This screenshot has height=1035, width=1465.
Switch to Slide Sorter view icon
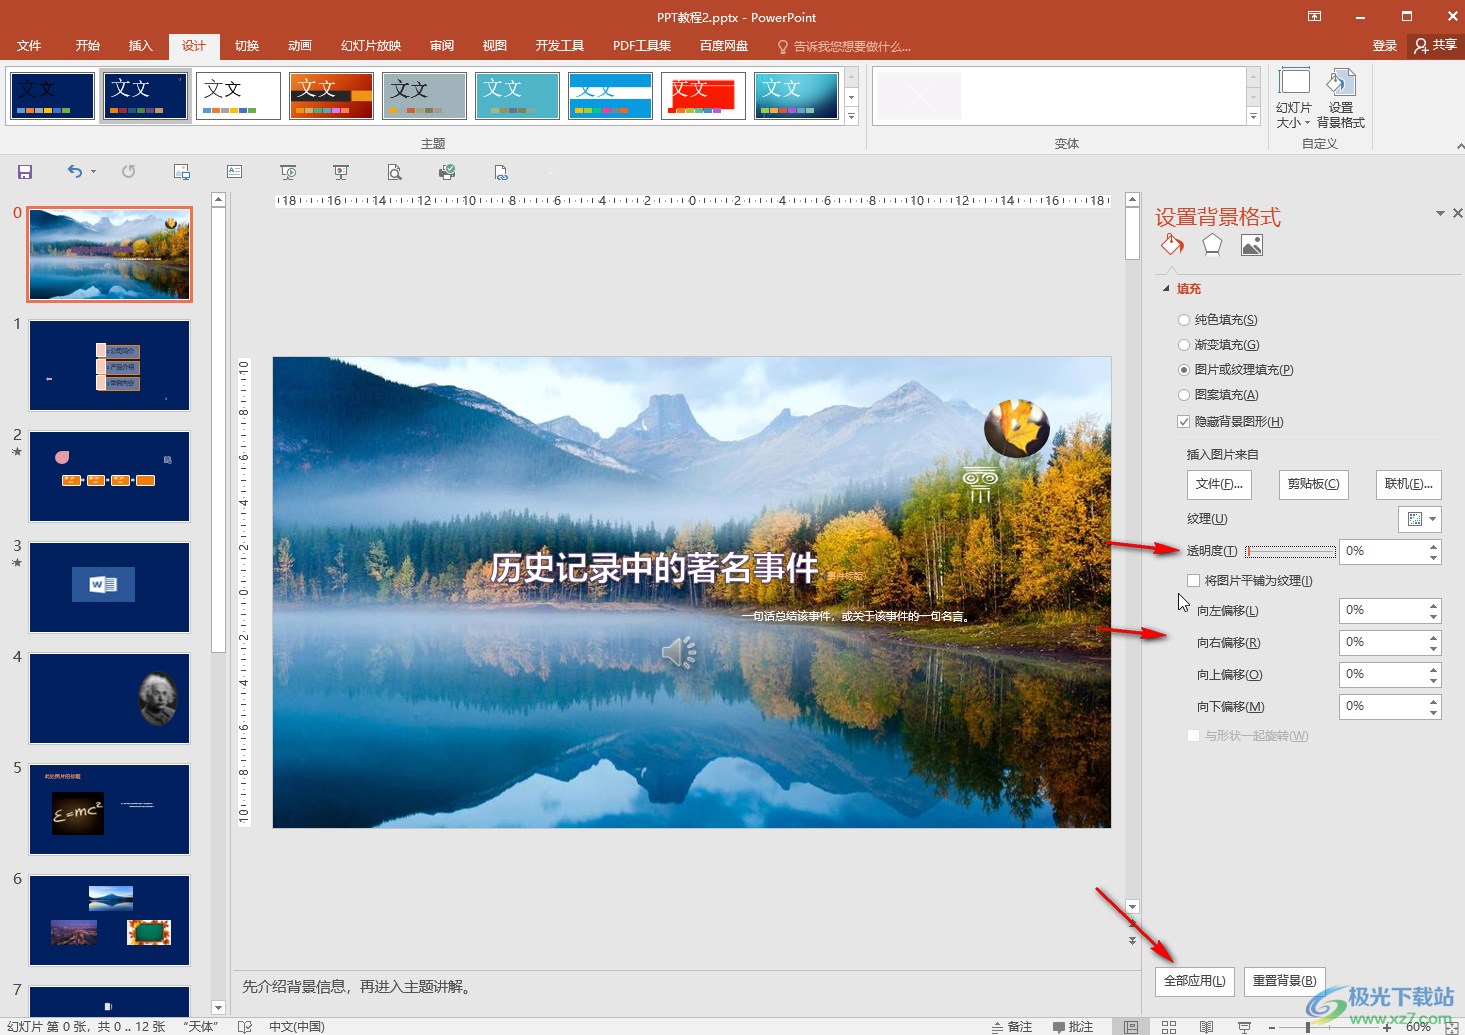click(x=1169, y=1027)
